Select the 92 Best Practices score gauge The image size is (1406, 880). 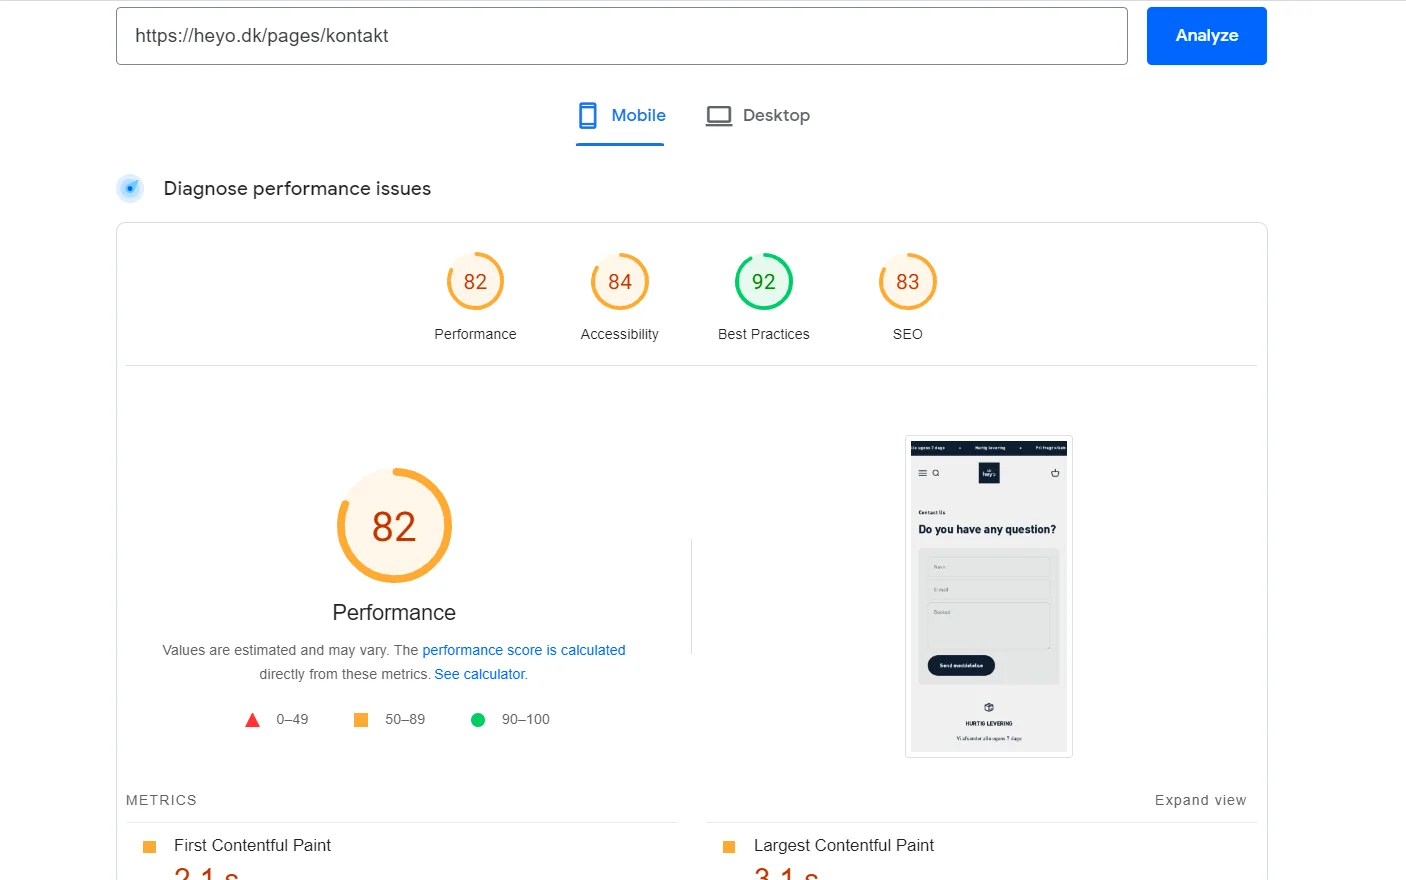pos(764,281)
